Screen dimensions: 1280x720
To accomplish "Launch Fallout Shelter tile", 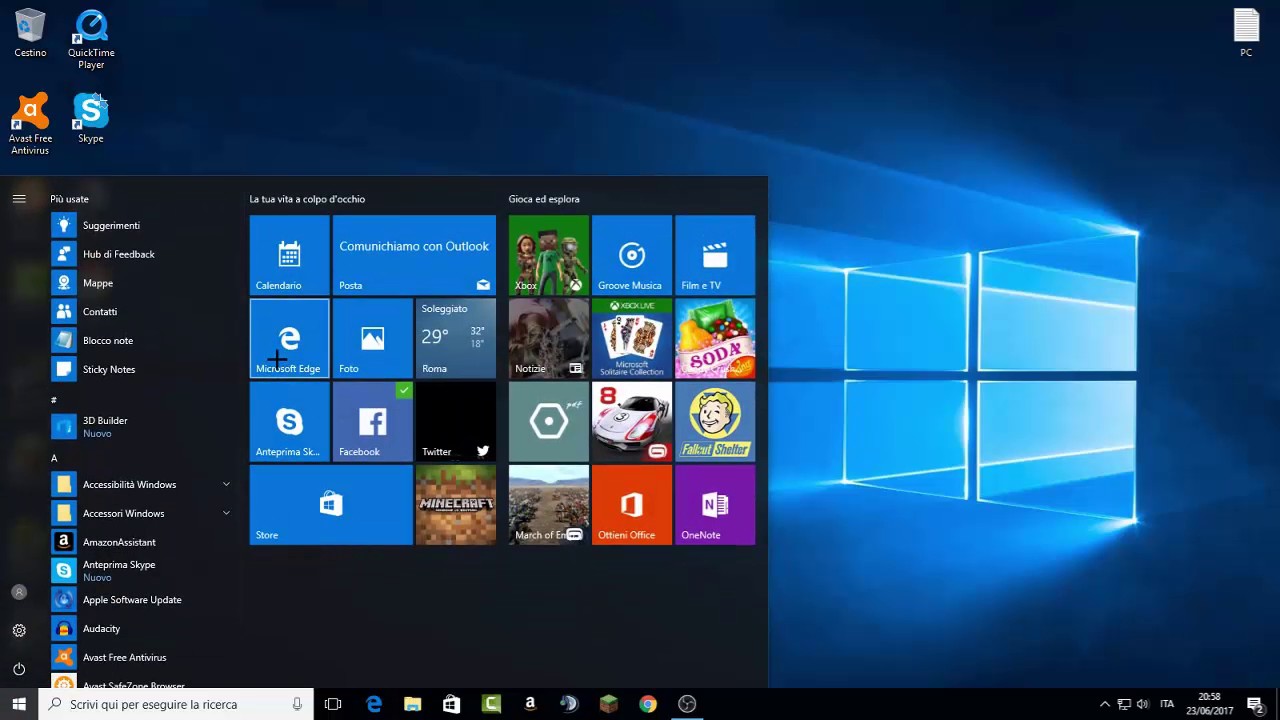I will 715,421.
